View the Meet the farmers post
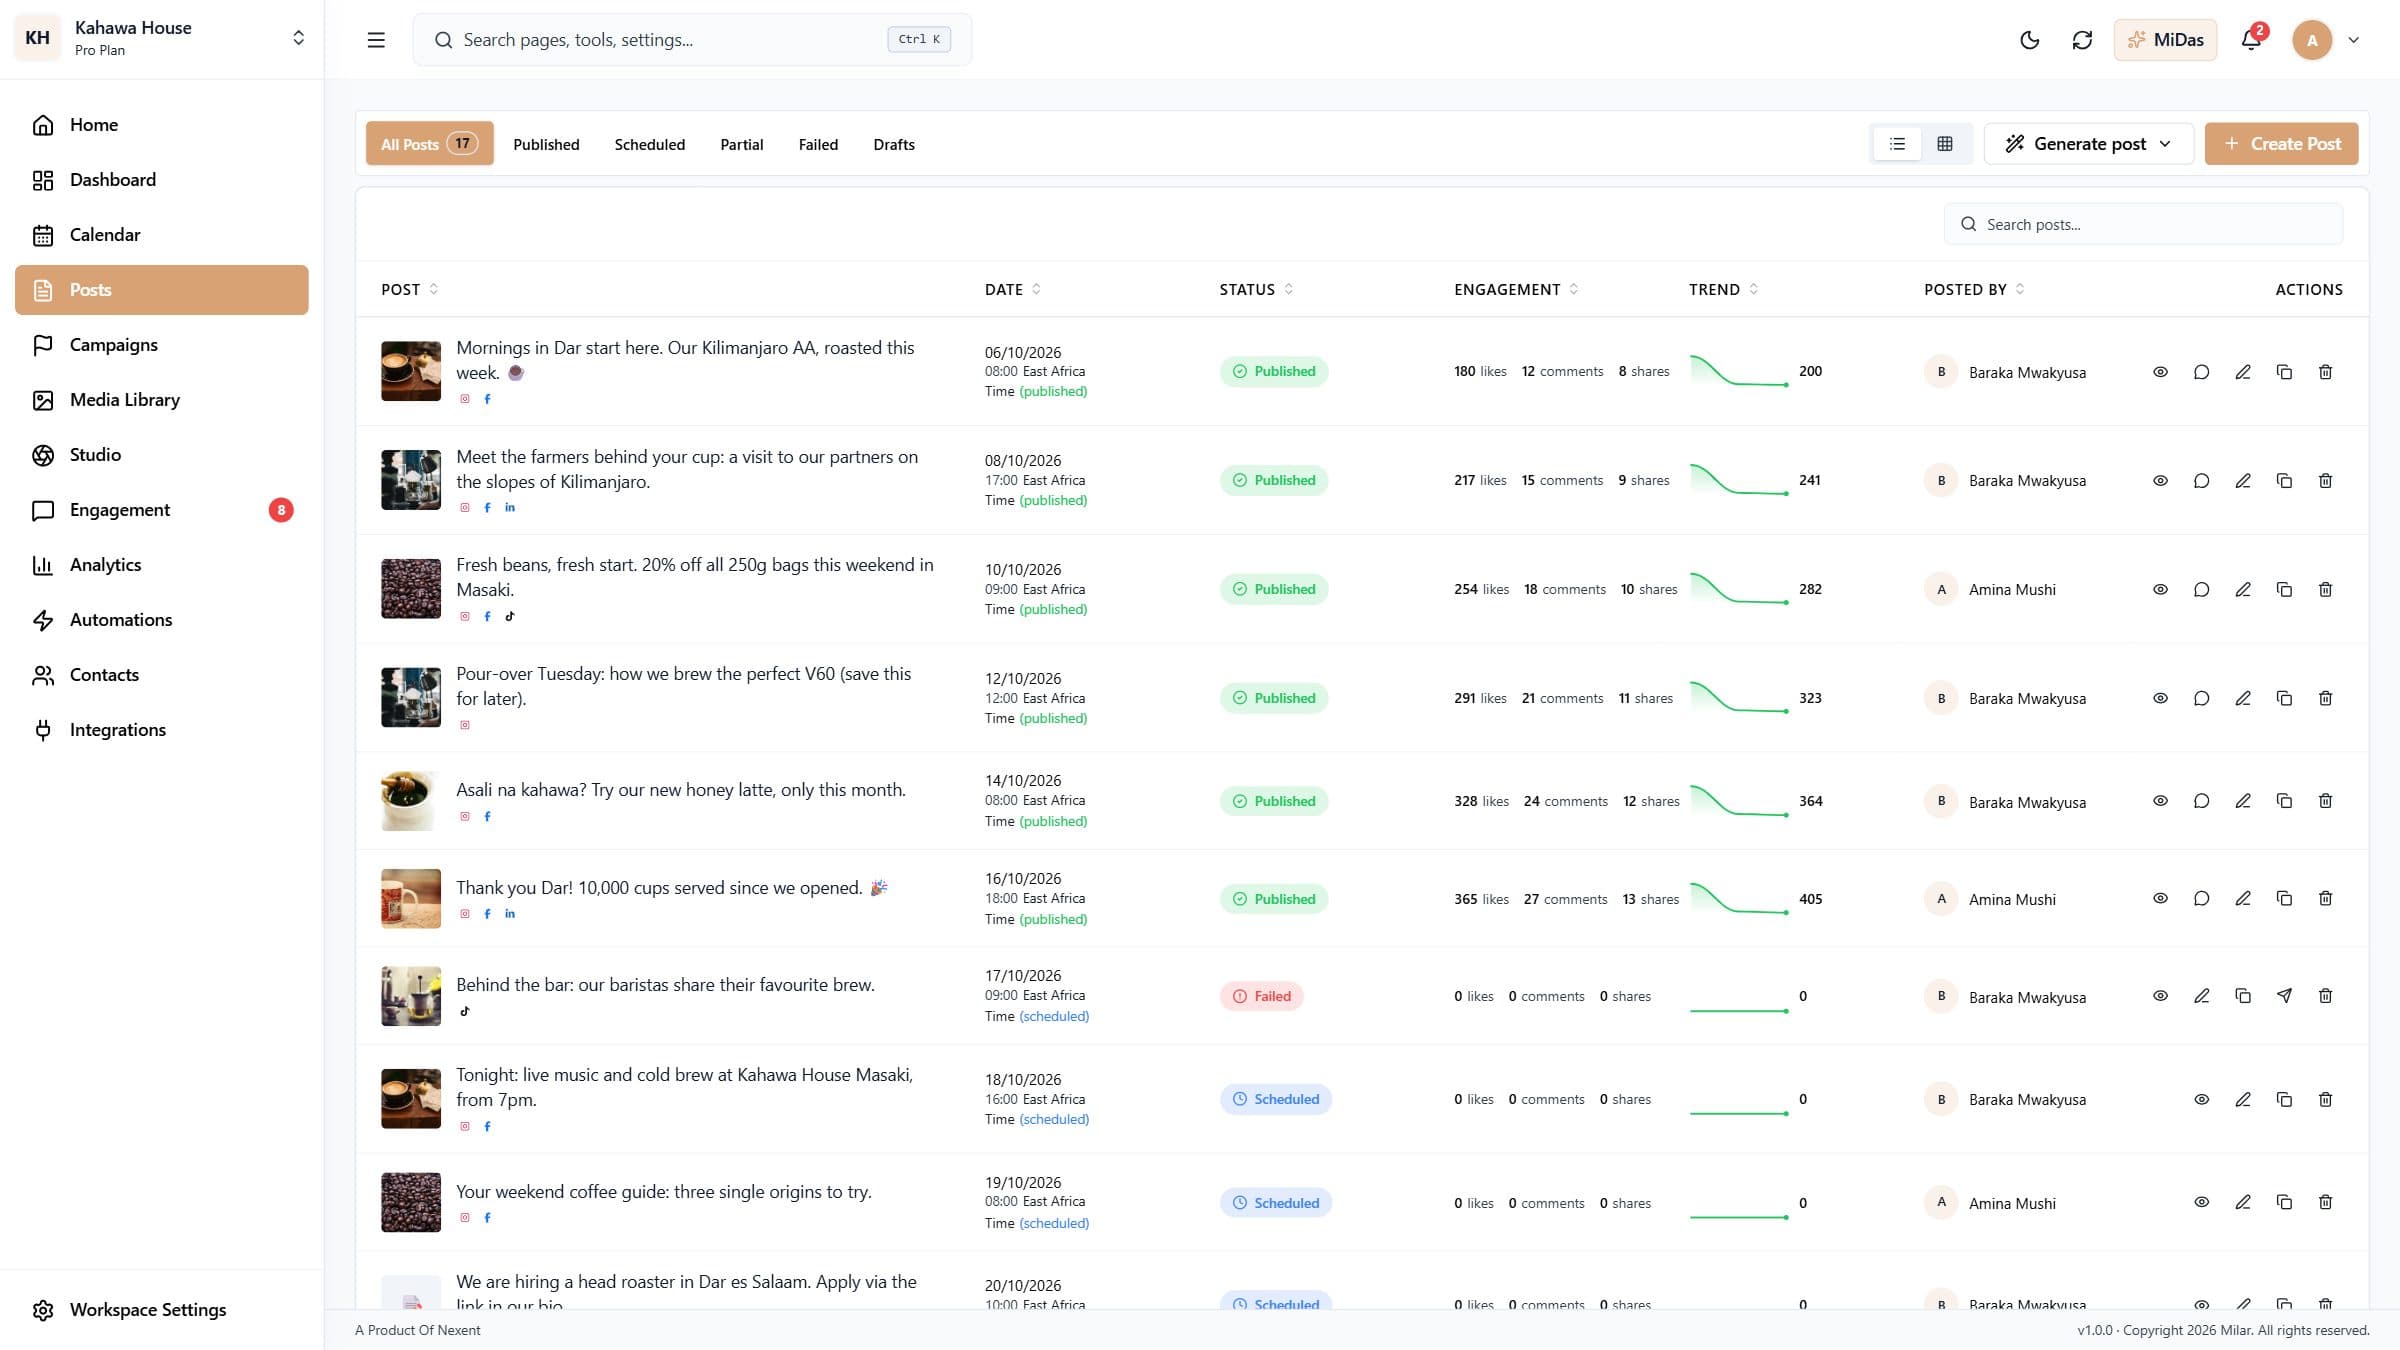The width and height of the screenshot is (2400, 1350). pyautogui.click(x=2160, y=481)
